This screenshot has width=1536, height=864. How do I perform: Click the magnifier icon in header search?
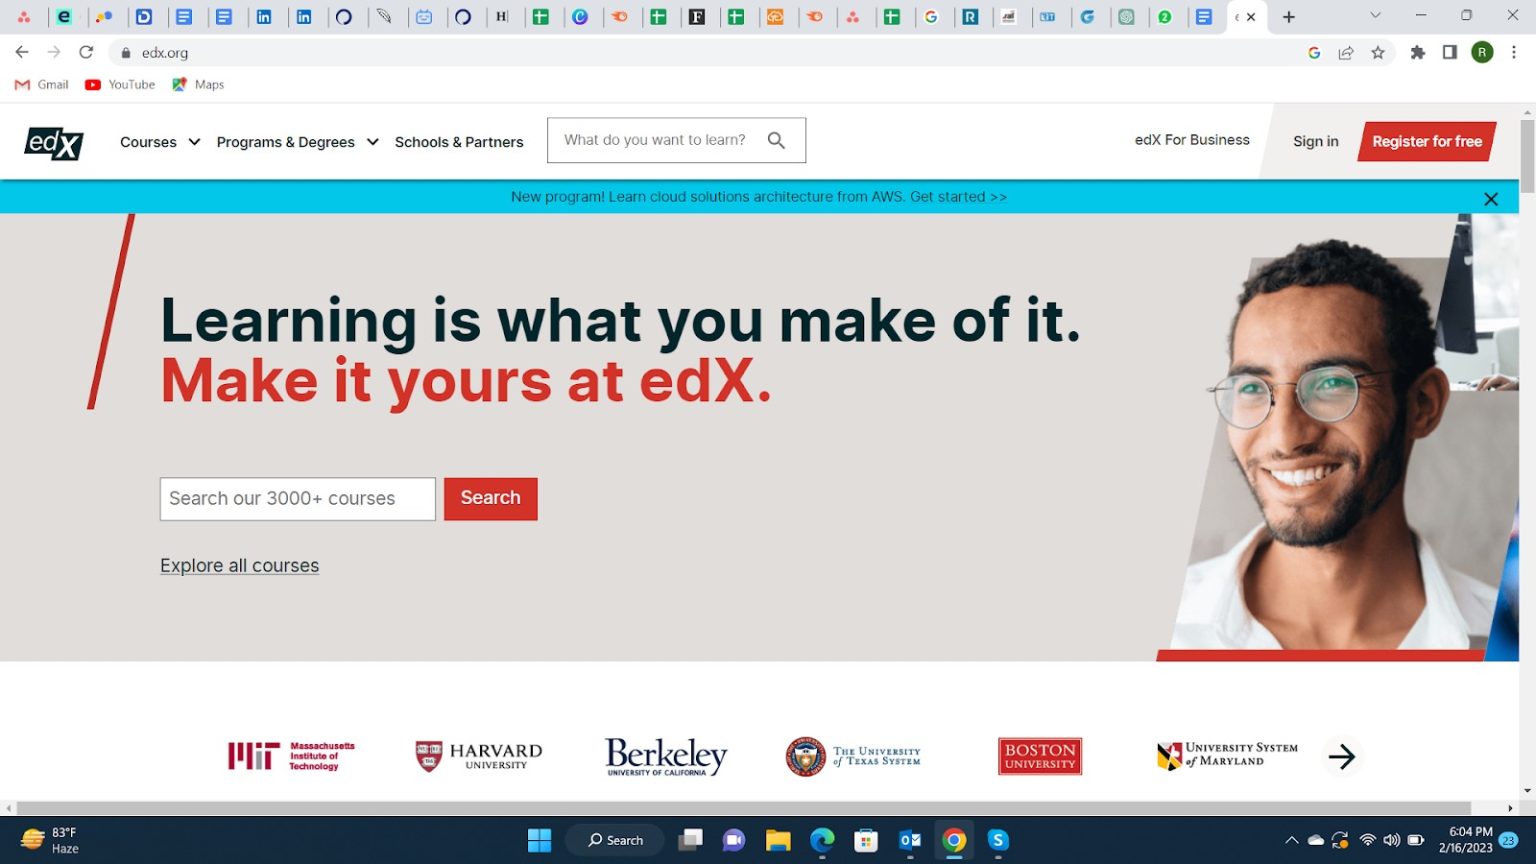click(776, 141)
